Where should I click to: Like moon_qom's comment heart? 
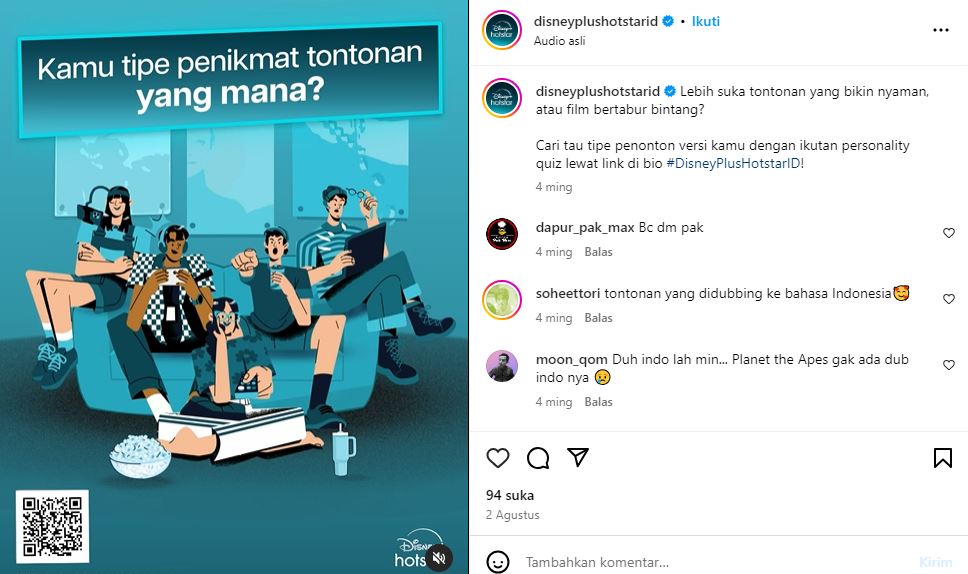coord(949,365)
